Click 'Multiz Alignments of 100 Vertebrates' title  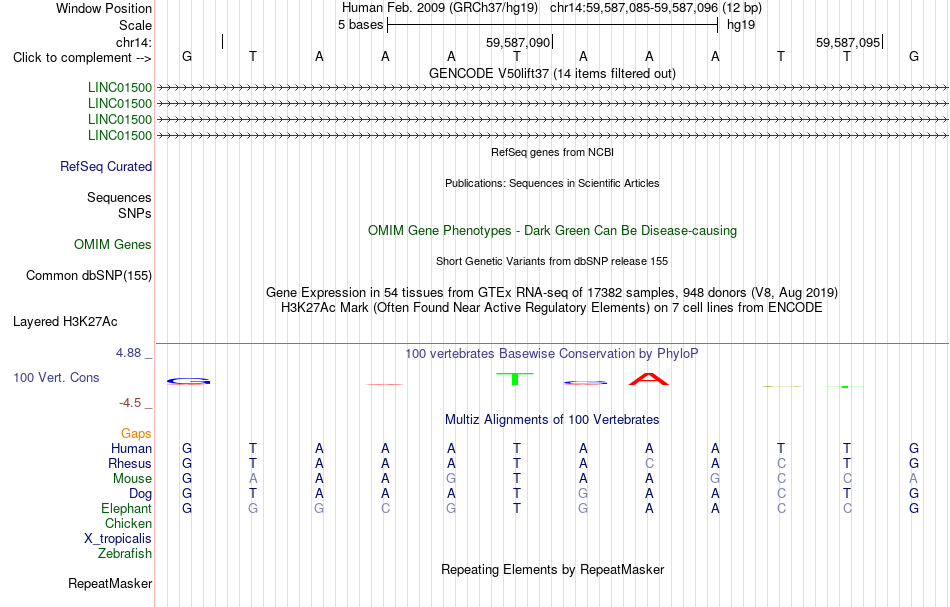pyautogui.click(x=552, y=420)
